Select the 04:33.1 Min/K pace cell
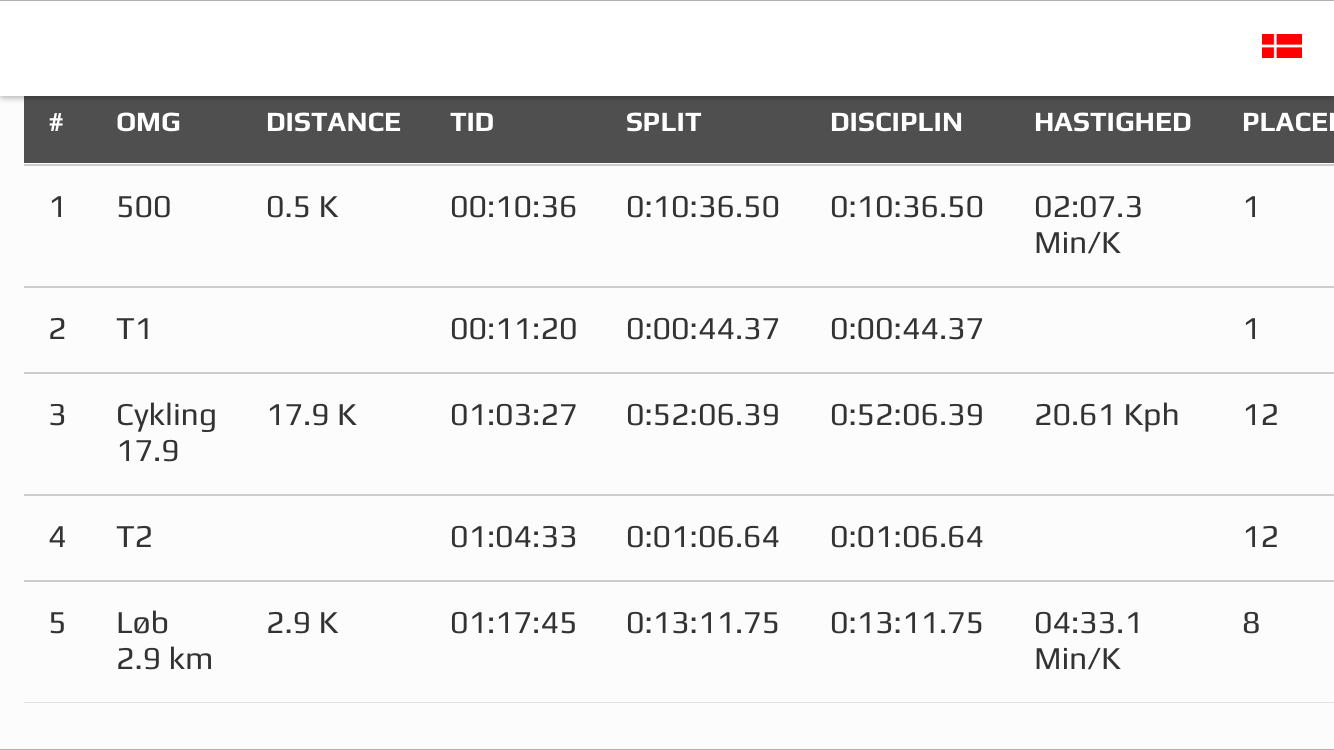Screen dimensions: 1334x750 1087,640
